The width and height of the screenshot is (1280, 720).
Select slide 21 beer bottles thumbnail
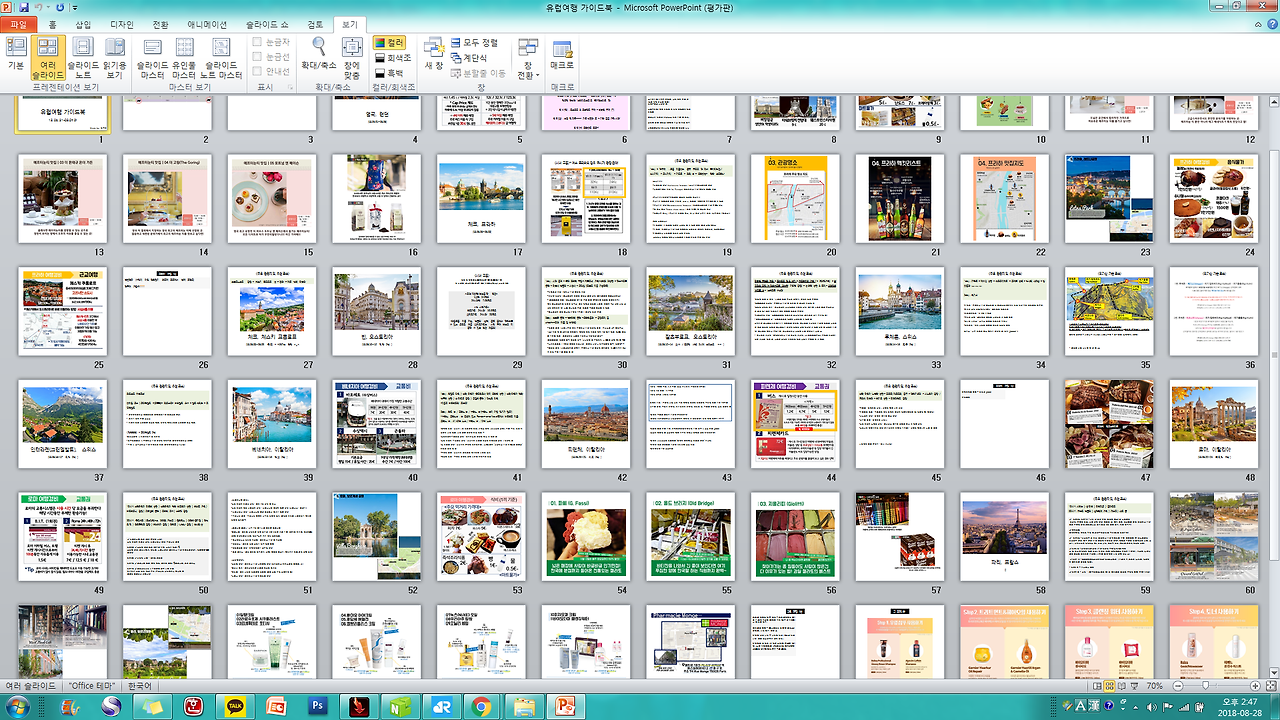tap(901, 198)
